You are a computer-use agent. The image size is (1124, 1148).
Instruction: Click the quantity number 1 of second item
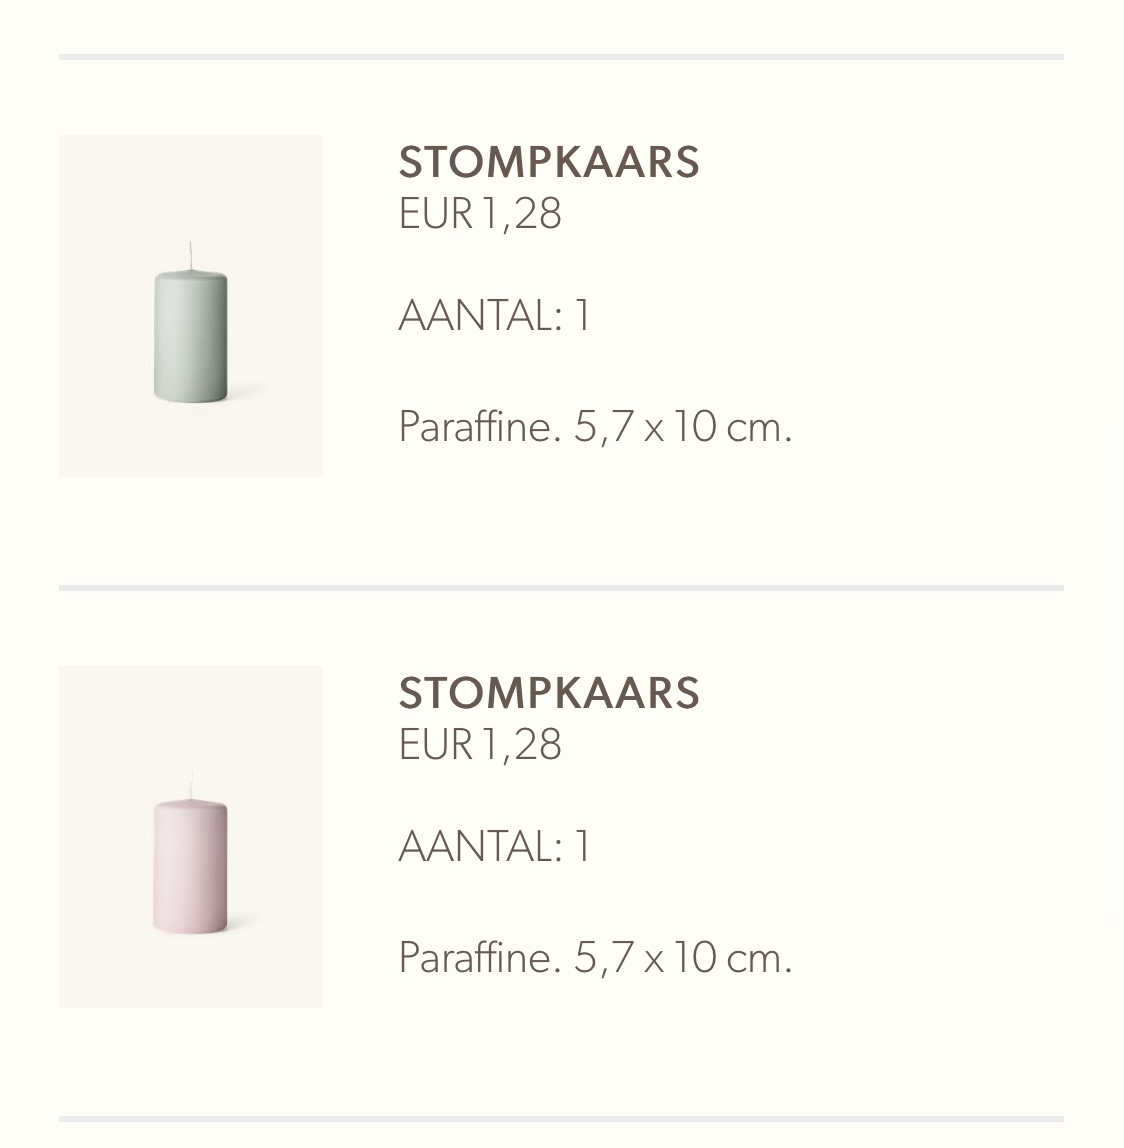pos(582,846)
